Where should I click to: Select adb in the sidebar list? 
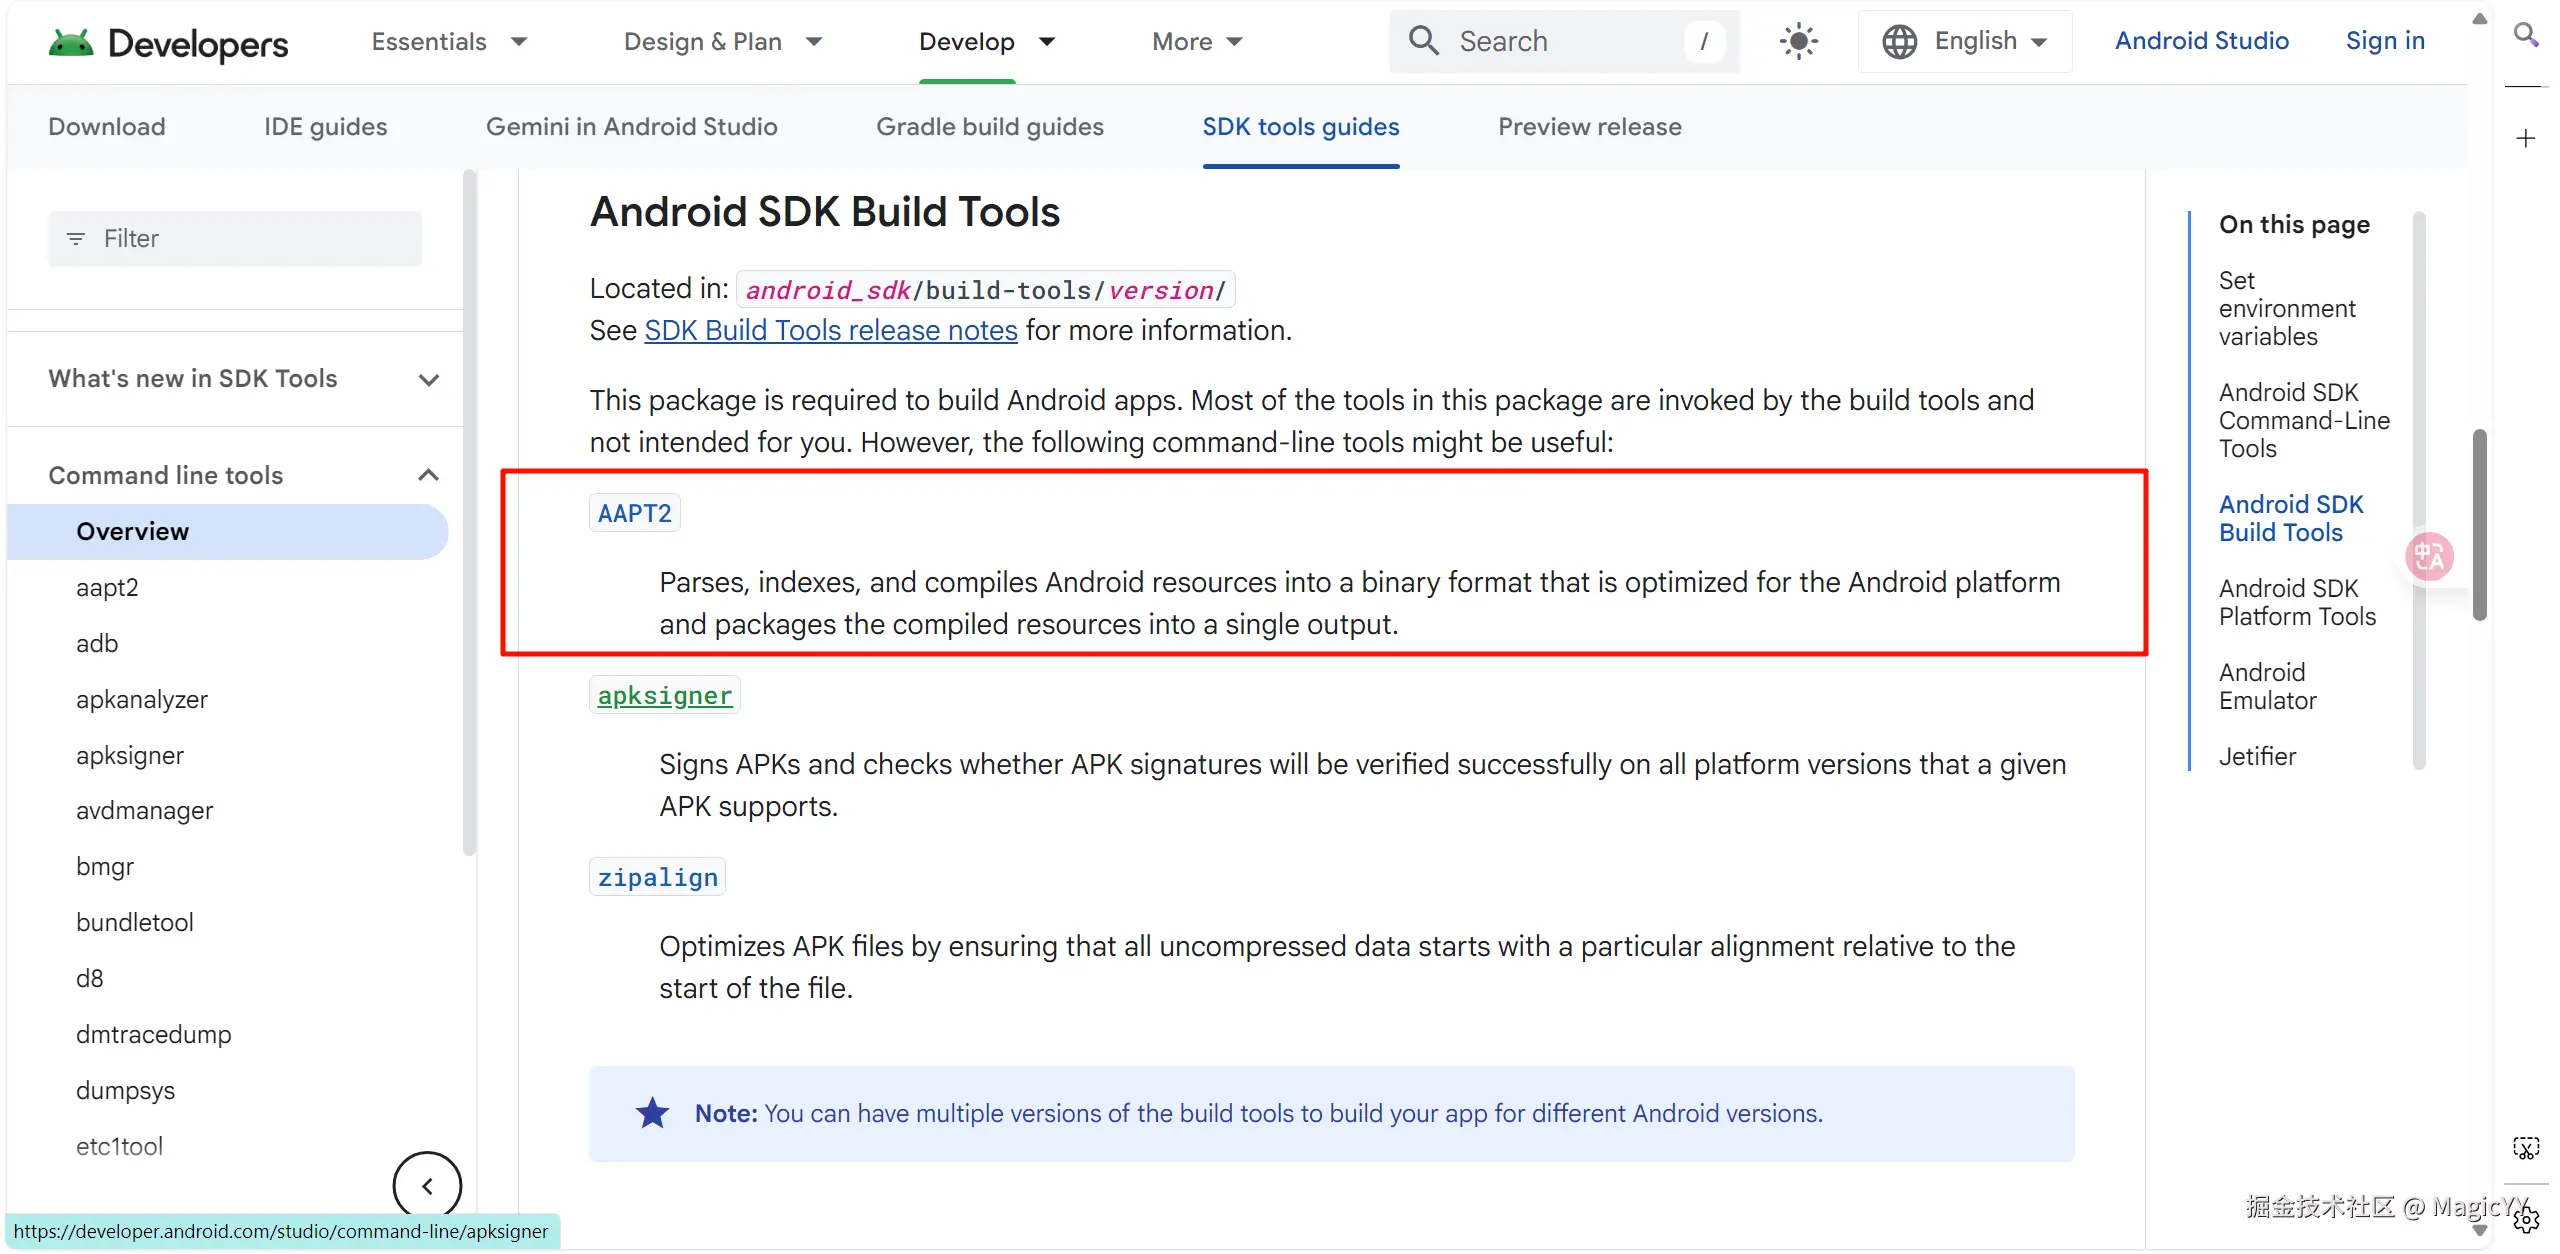(x=97, y=643)
